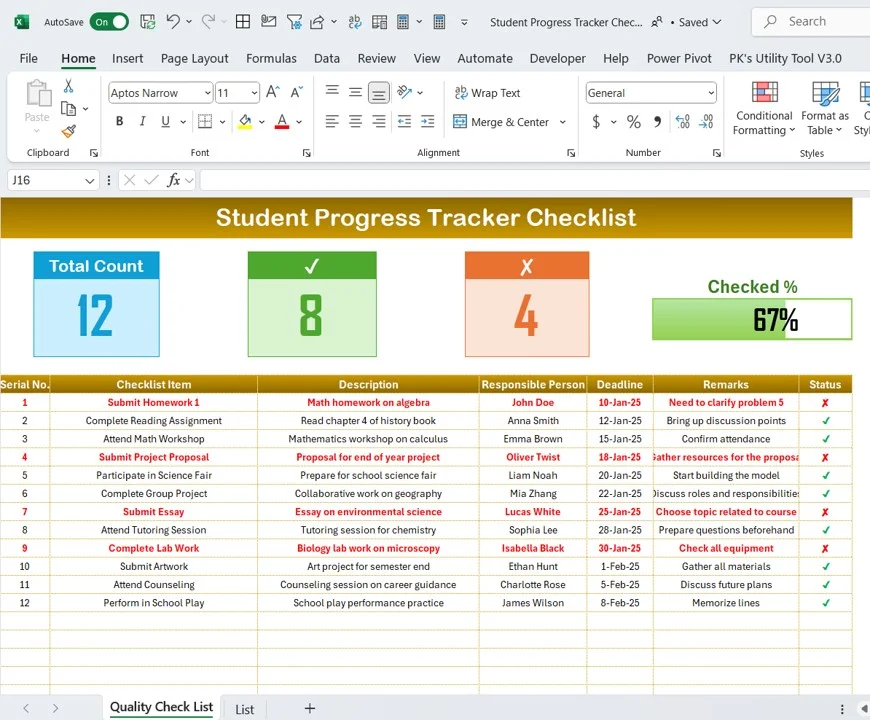The image size is (870, 720).
Task: Click the Insert Function fx icon
Action: [174, 180]
